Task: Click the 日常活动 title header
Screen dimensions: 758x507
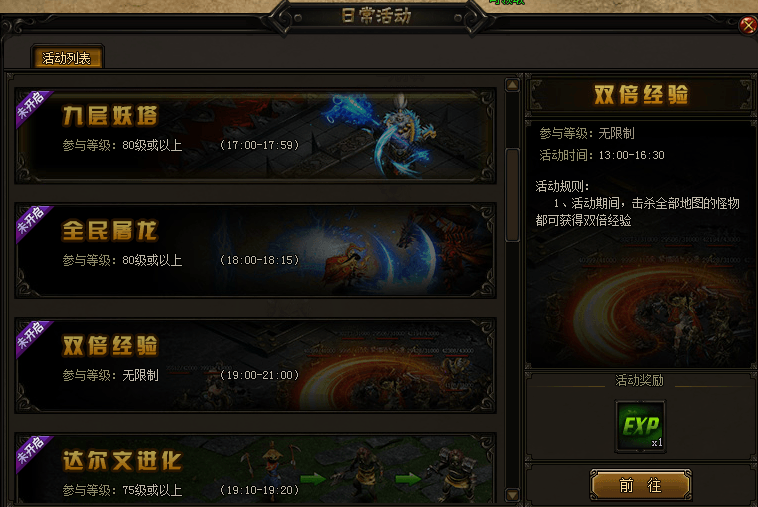Action: pos(377,16)
